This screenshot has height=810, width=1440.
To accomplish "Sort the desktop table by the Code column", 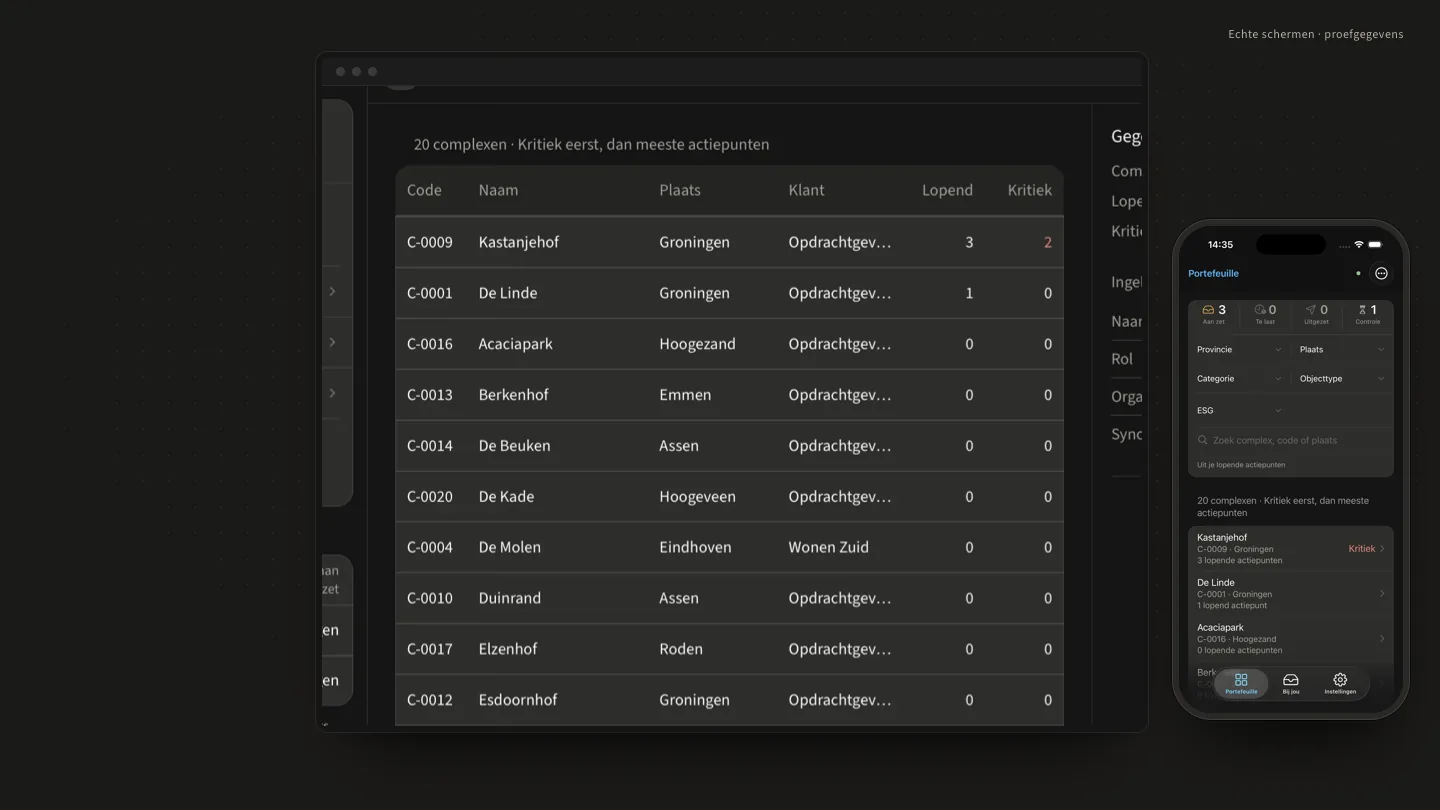I will 424,190.
